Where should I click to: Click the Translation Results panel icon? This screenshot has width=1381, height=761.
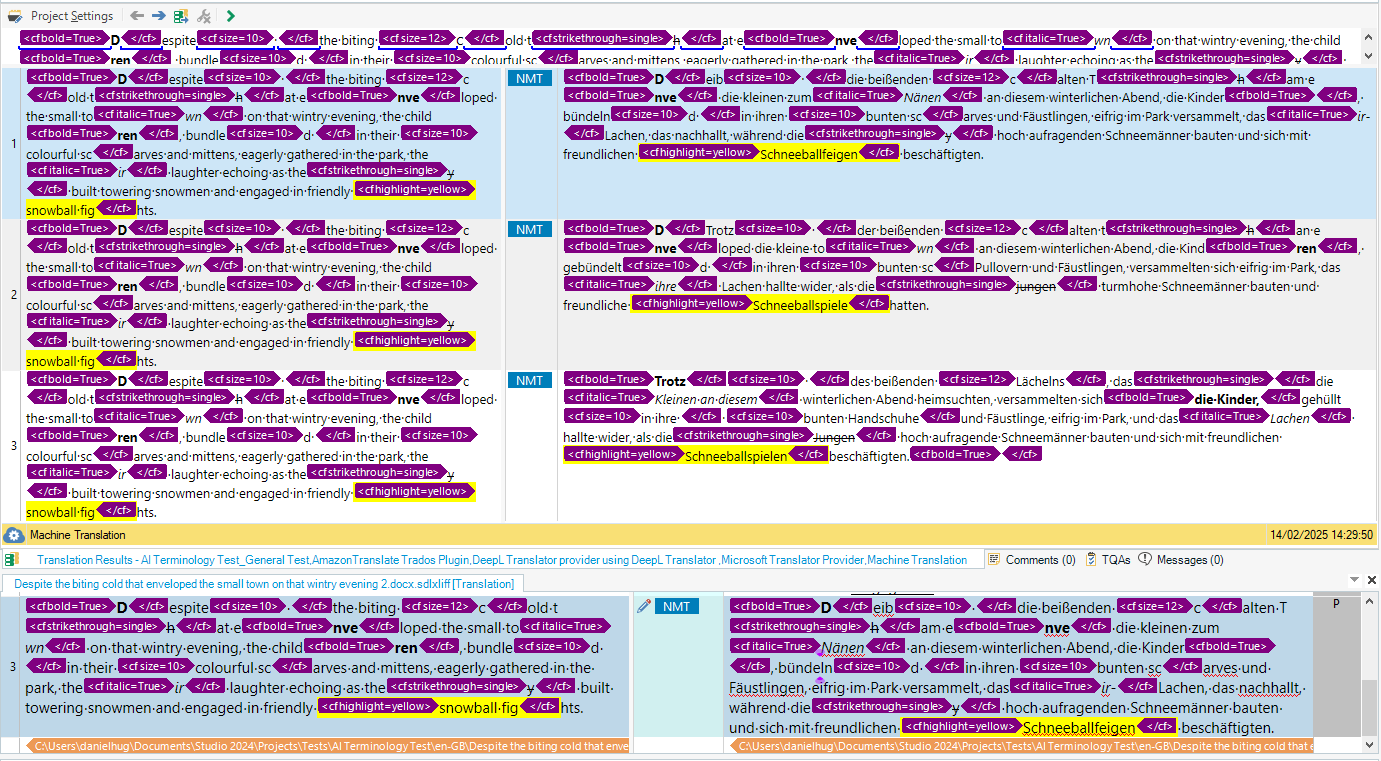tap(11, 560)
